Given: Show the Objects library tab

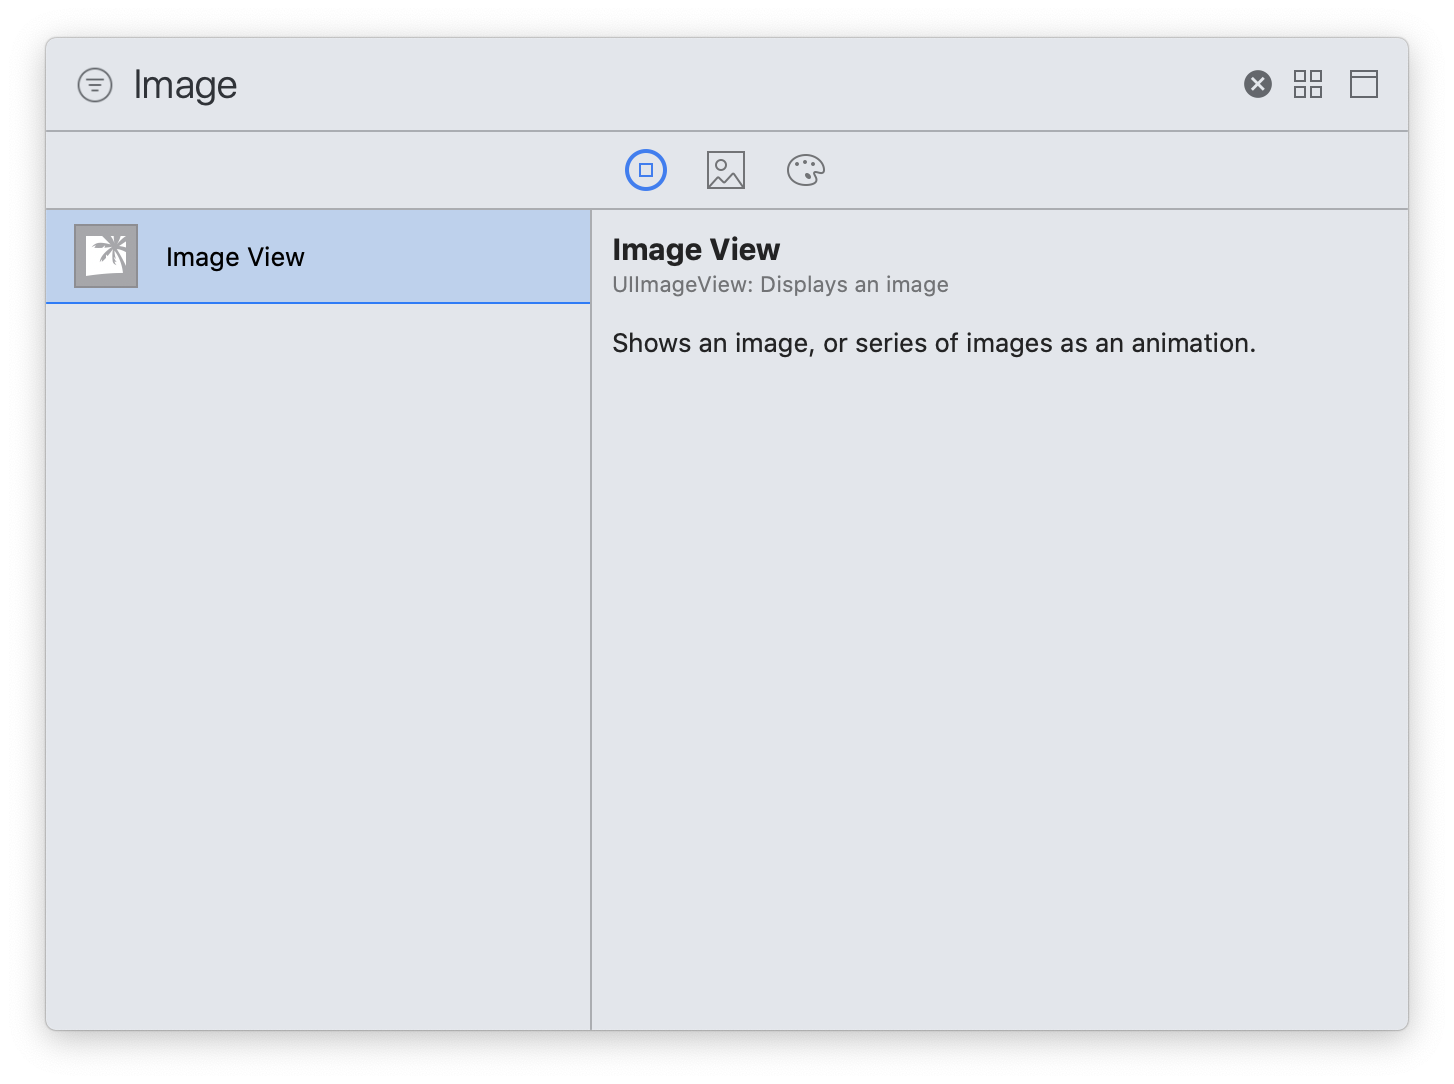Looking at the screenshot, I should click(x=646, y=170).
